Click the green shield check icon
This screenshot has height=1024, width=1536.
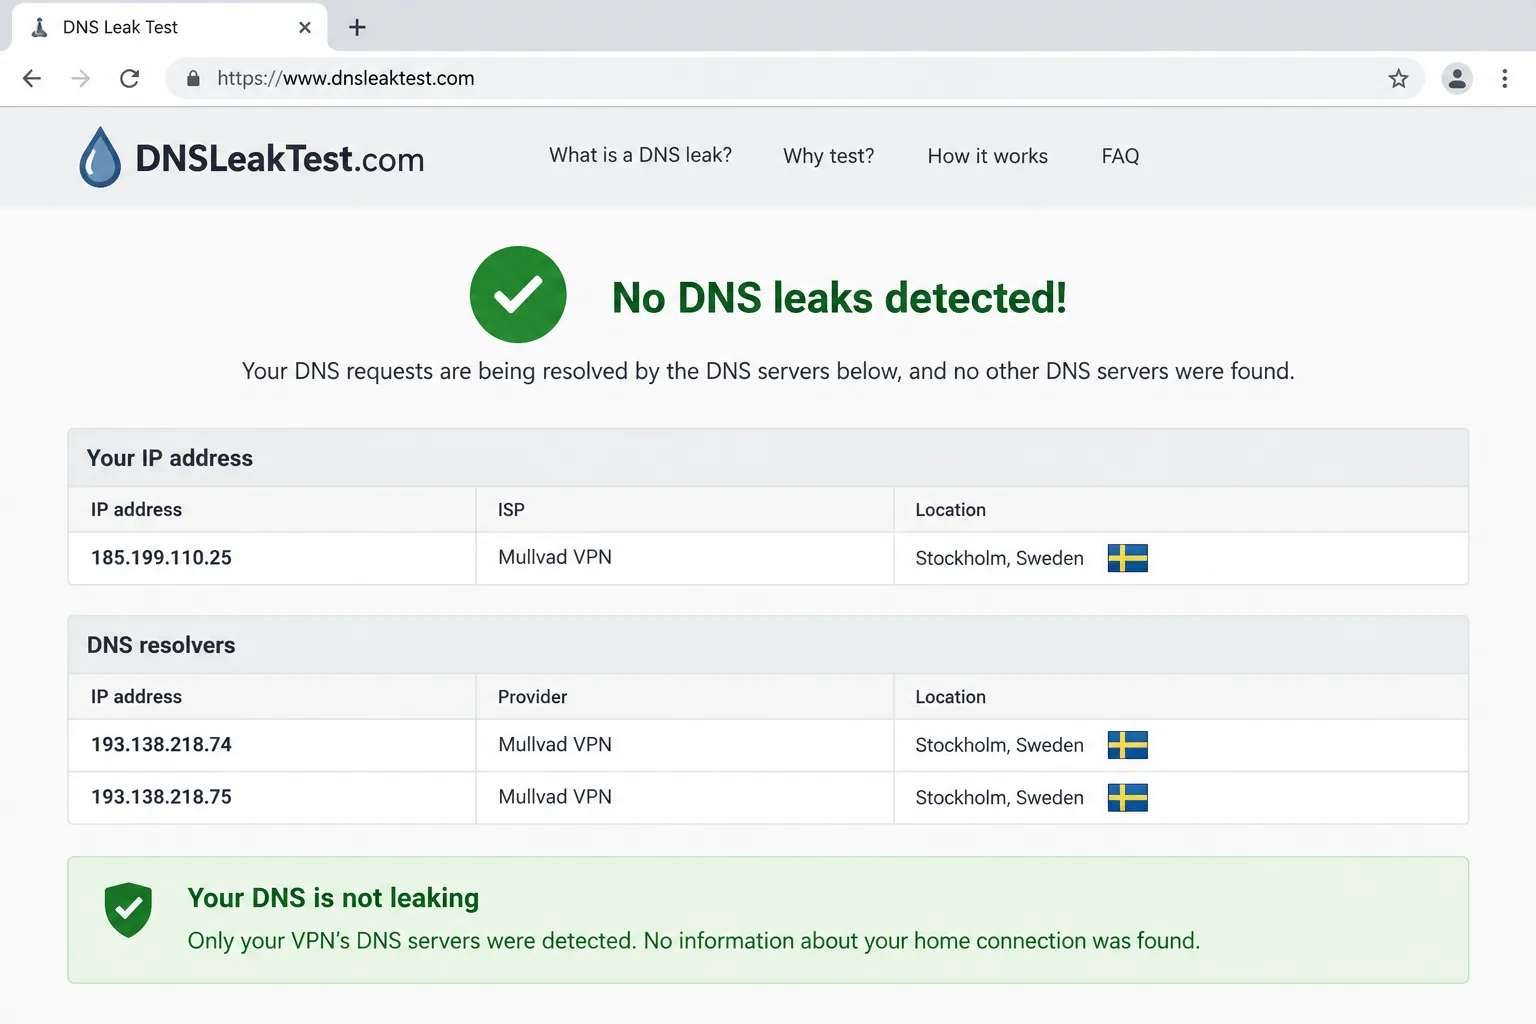[128, 910]
